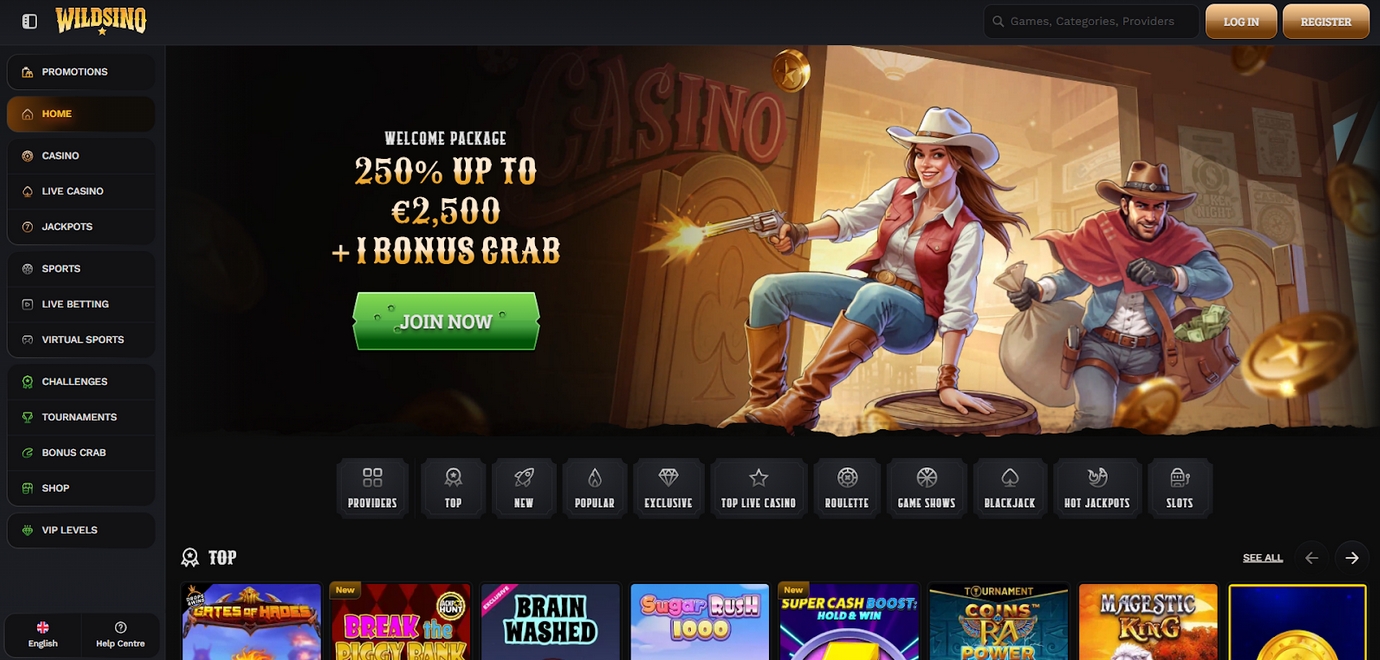The height and width of the screenshot is (660, 1380).
Task: Collapse the sidebar with the panel icon
Action: (x=29, y=21)
